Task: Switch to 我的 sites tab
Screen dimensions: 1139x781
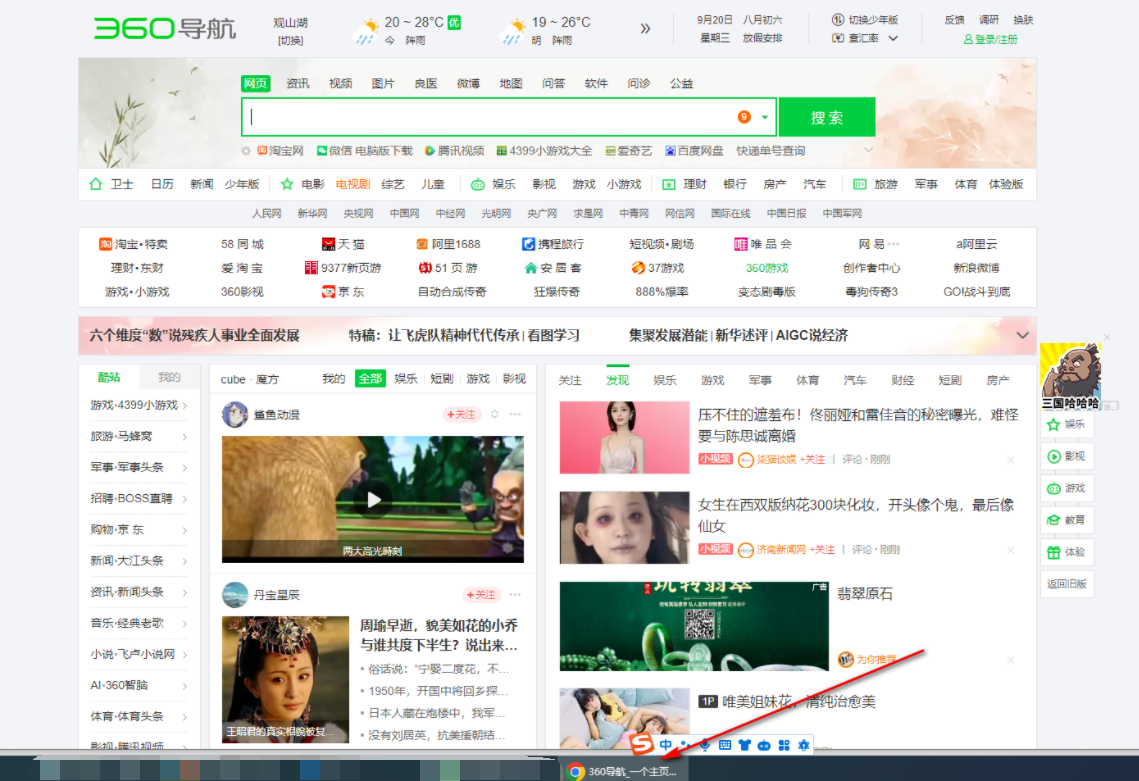Action: pyautogui.click(x=169, y=377)
